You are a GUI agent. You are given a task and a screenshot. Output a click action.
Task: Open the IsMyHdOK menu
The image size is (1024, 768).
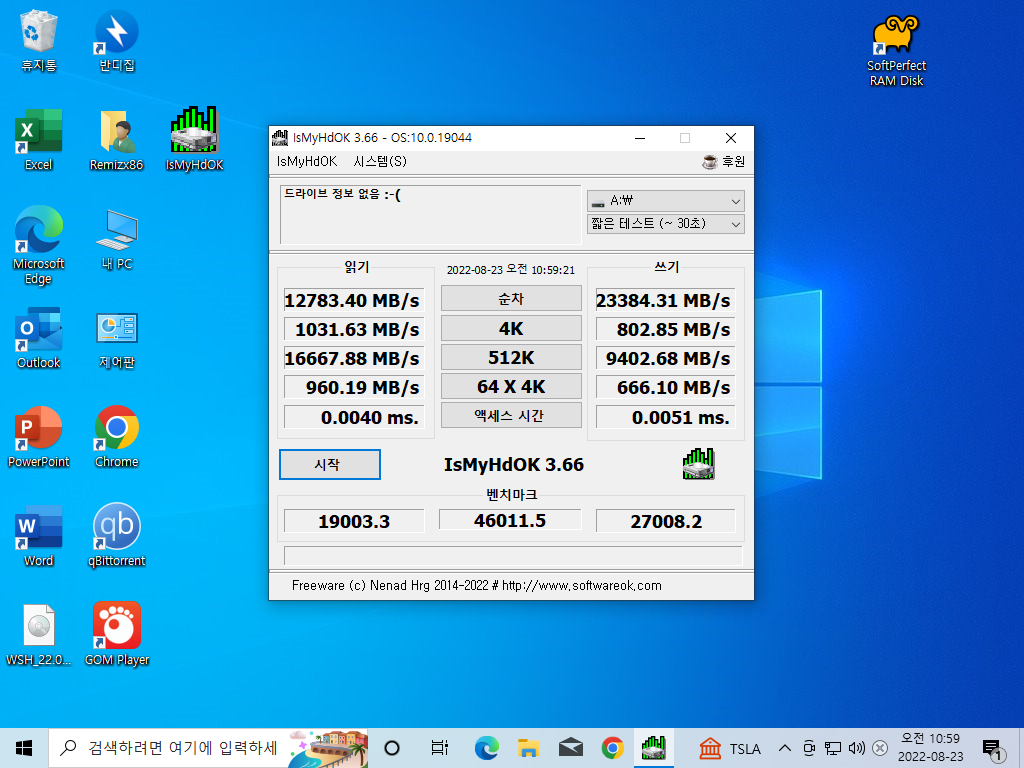(x=307, y=161)
